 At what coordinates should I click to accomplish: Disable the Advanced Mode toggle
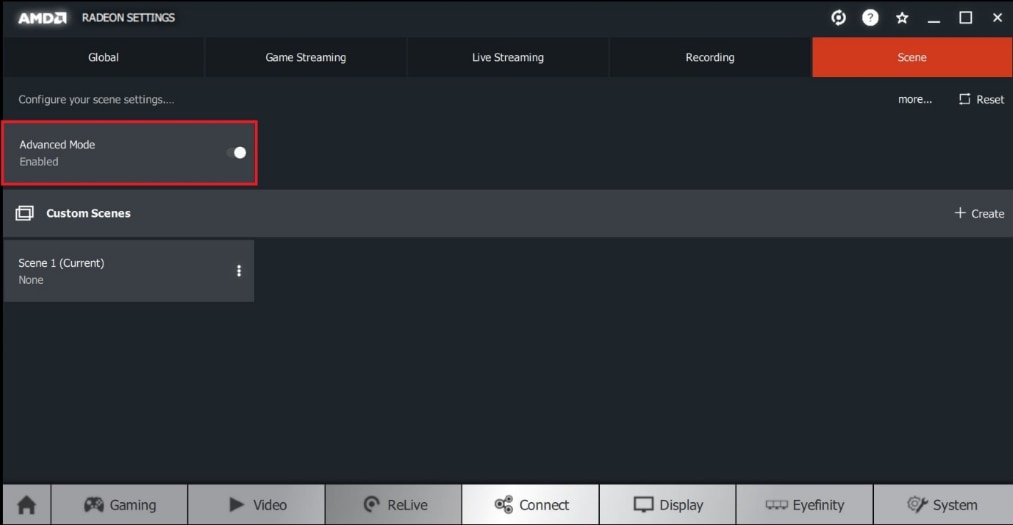click(x=236, y=152)
